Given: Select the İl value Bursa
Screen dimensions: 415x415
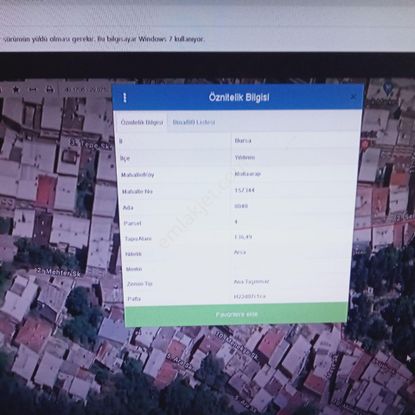Looking at the screenshot, I should pos(243,141).
